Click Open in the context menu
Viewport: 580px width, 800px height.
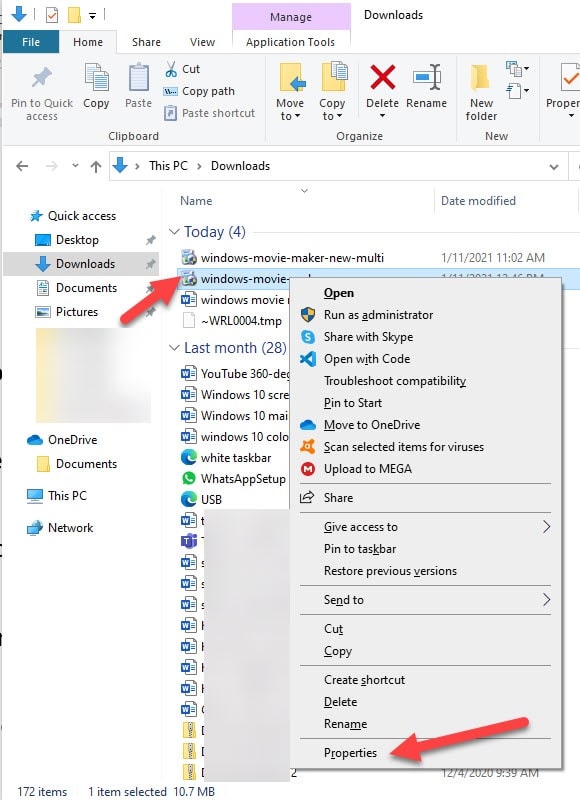click(x=339, y=293)
